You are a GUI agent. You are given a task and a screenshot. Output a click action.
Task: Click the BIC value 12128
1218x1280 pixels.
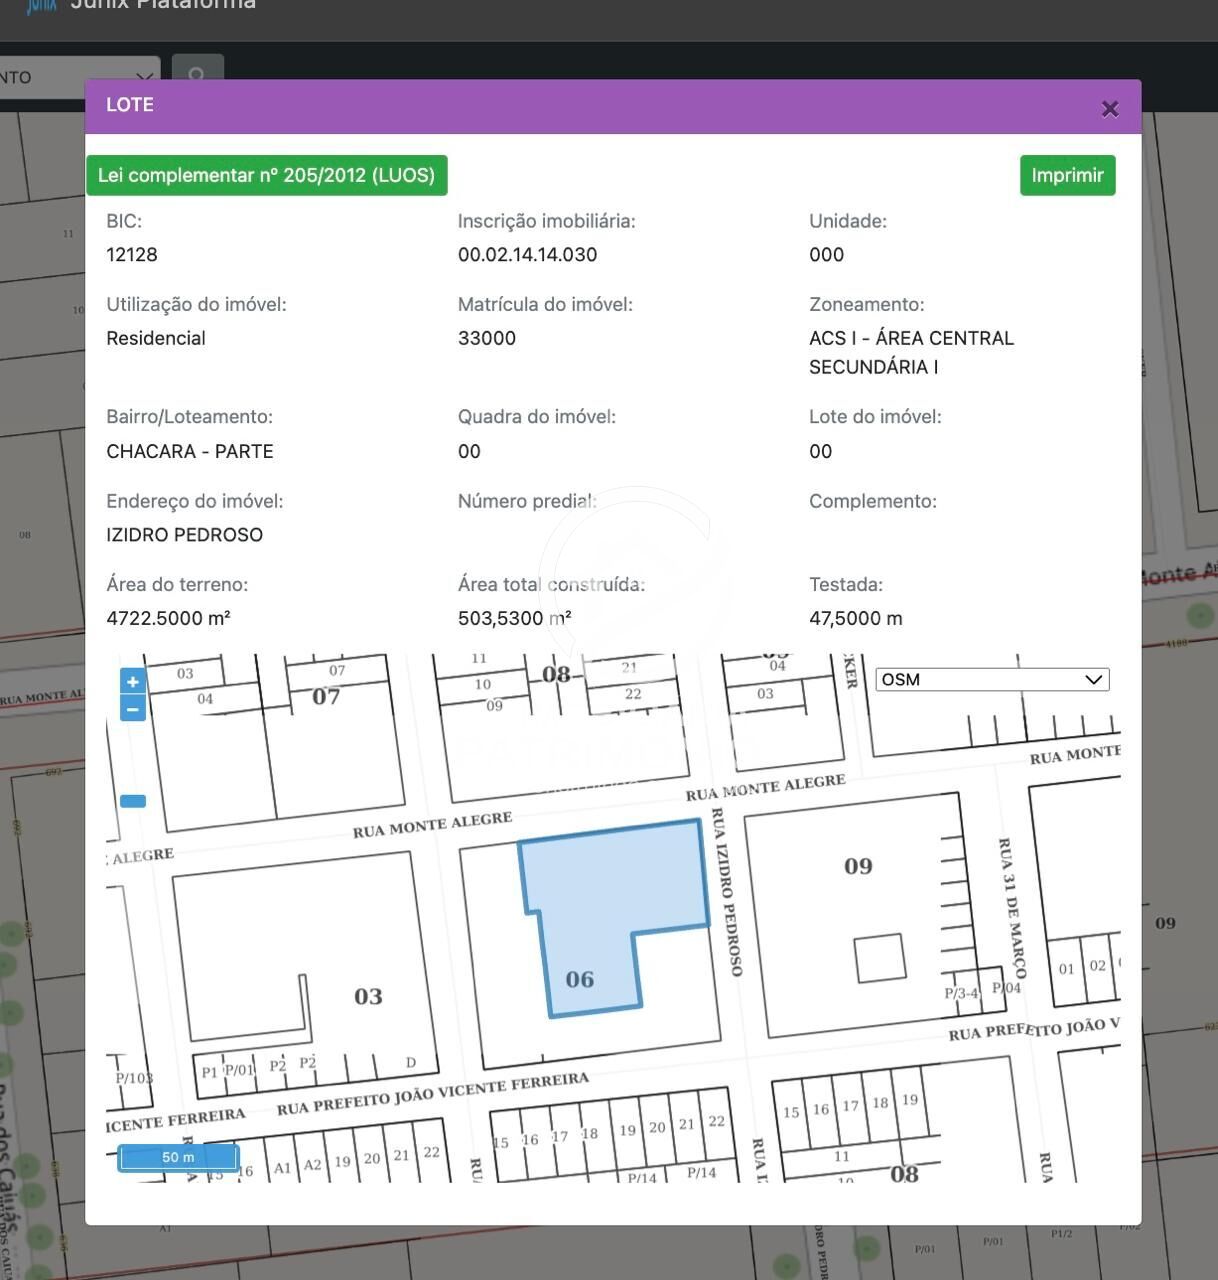[x=132, y=255]
